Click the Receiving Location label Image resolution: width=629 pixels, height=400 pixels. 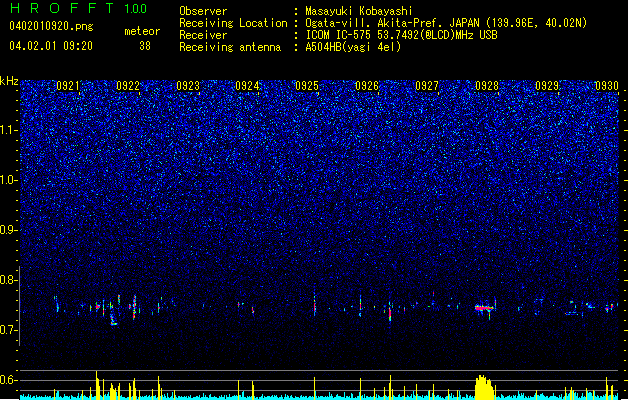[233, 23]
